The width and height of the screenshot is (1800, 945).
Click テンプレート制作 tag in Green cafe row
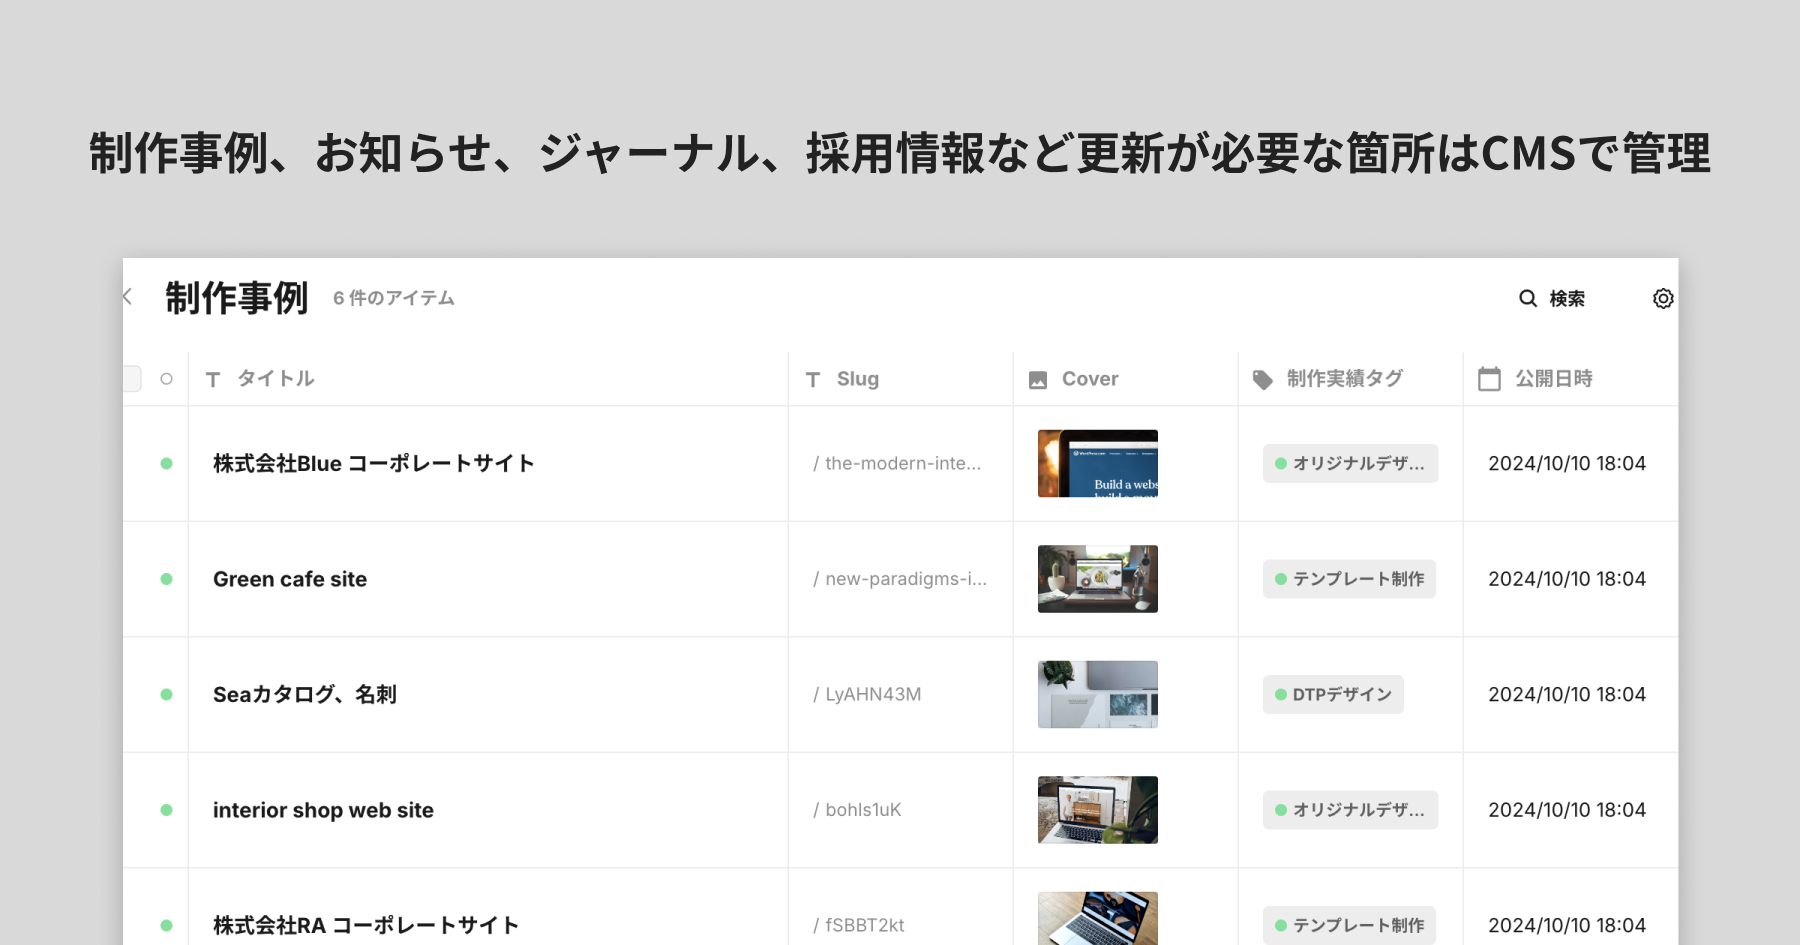coord(1350,579)
